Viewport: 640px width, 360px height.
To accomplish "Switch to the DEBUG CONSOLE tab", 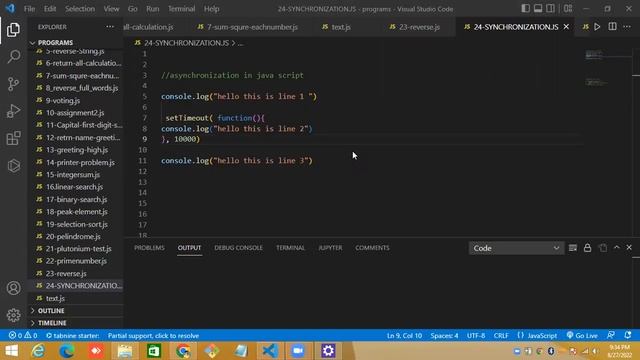I will pos(238,248).
